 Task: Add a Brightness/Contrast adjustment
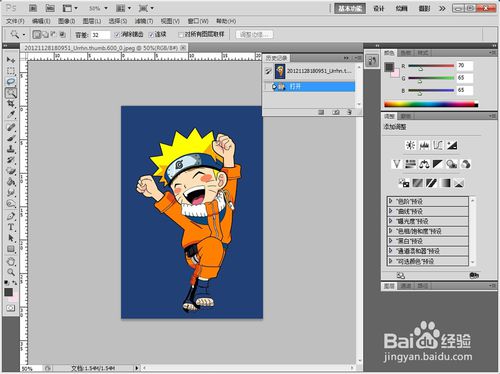click(x=410, y=145)
